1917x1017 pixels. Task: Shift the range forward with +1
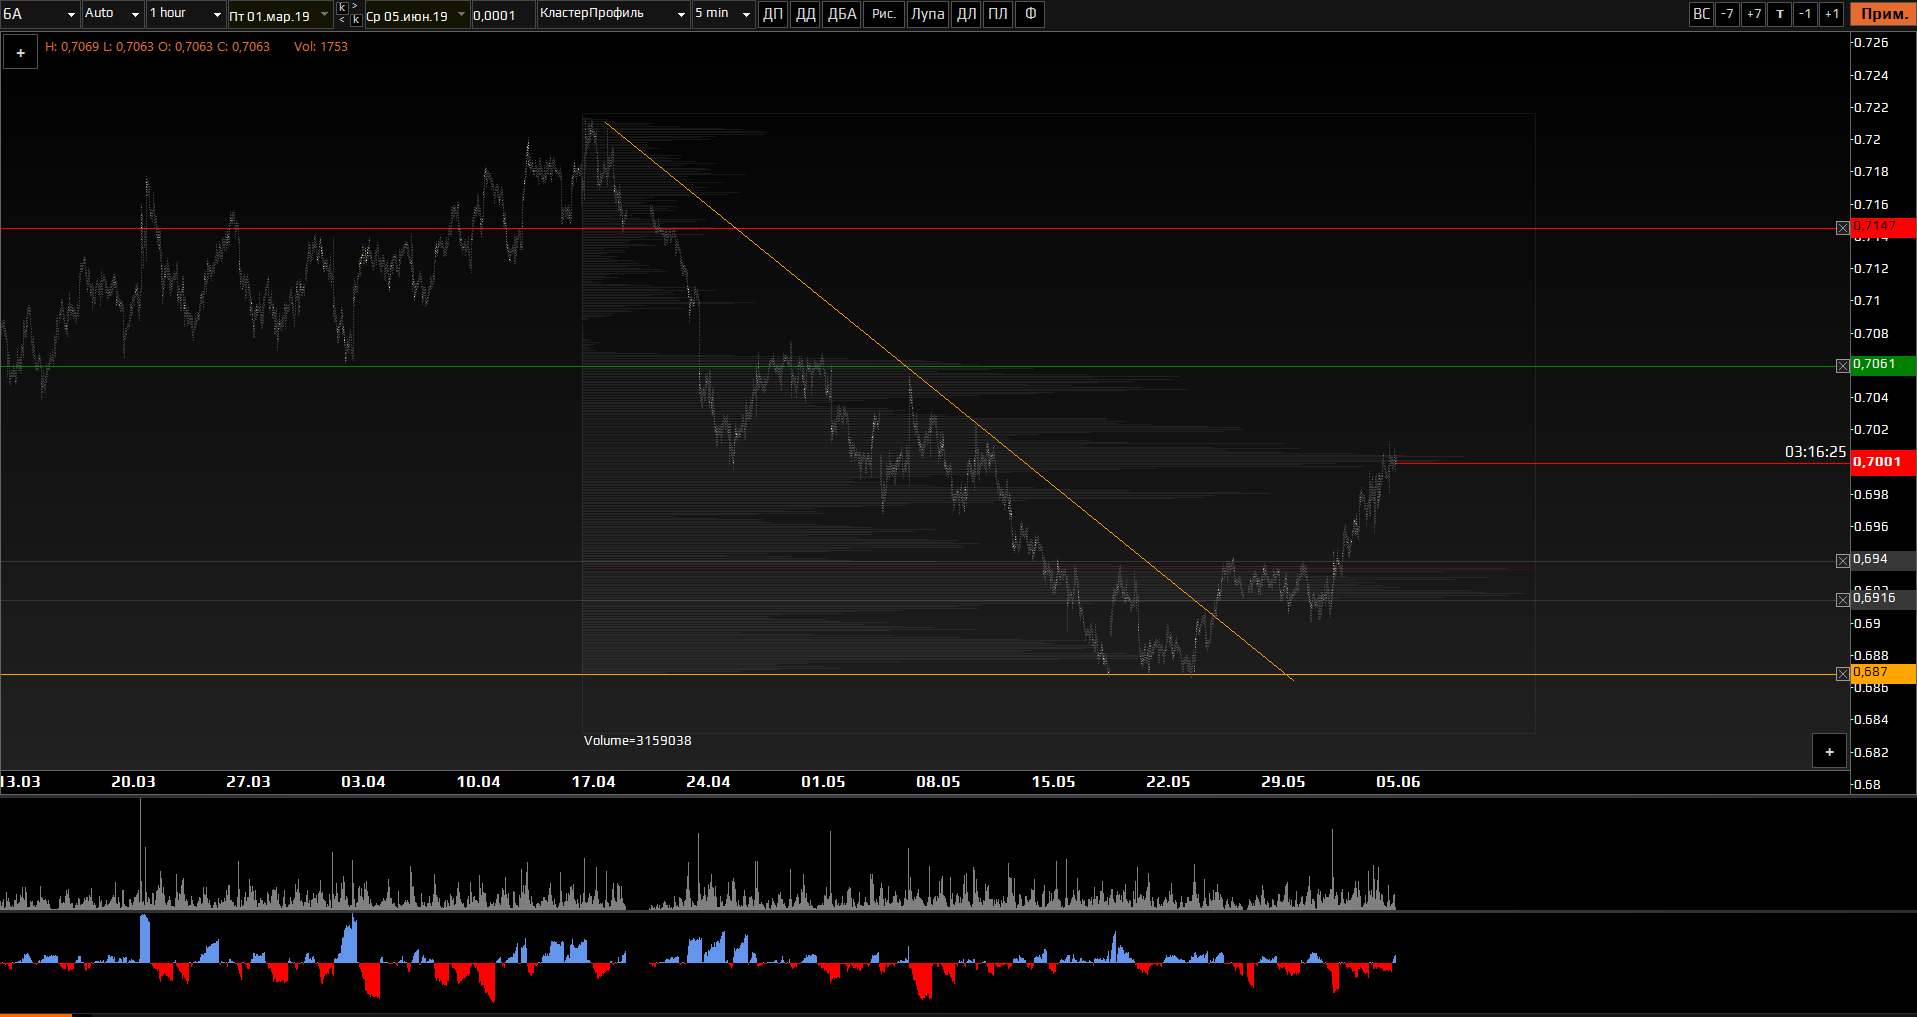[1832, 14]
